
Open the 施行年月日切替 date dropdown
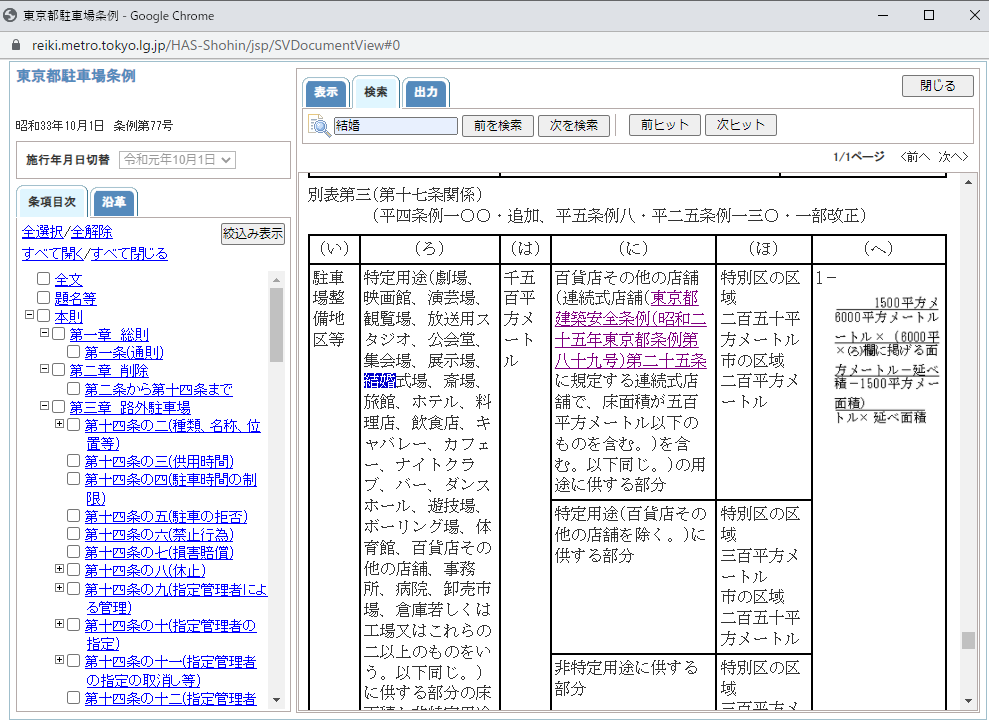(177, 160)
